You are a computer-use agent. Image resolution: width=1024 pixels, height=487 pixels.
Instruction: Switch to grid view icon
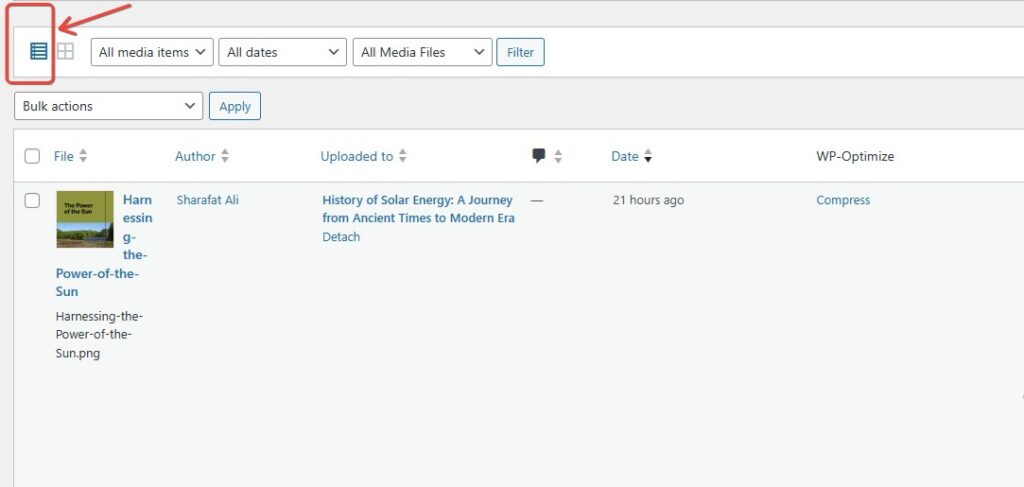[65, 51]
